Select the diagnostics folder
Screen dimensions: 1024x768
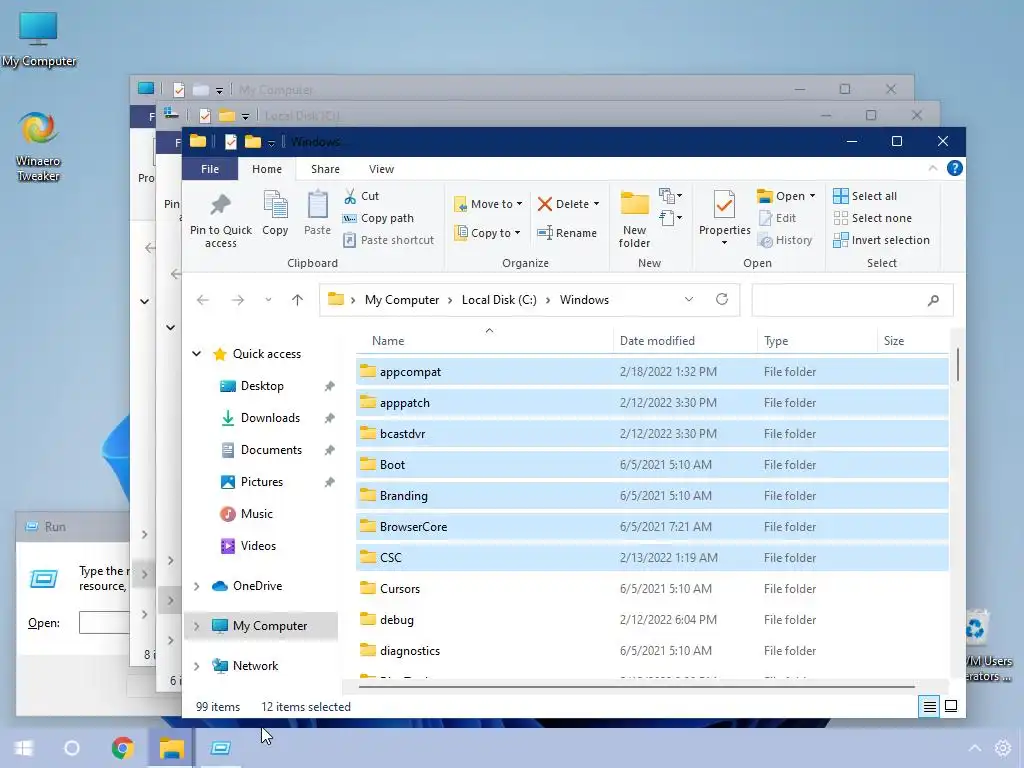pyautogui.click(x=652, y=650)
